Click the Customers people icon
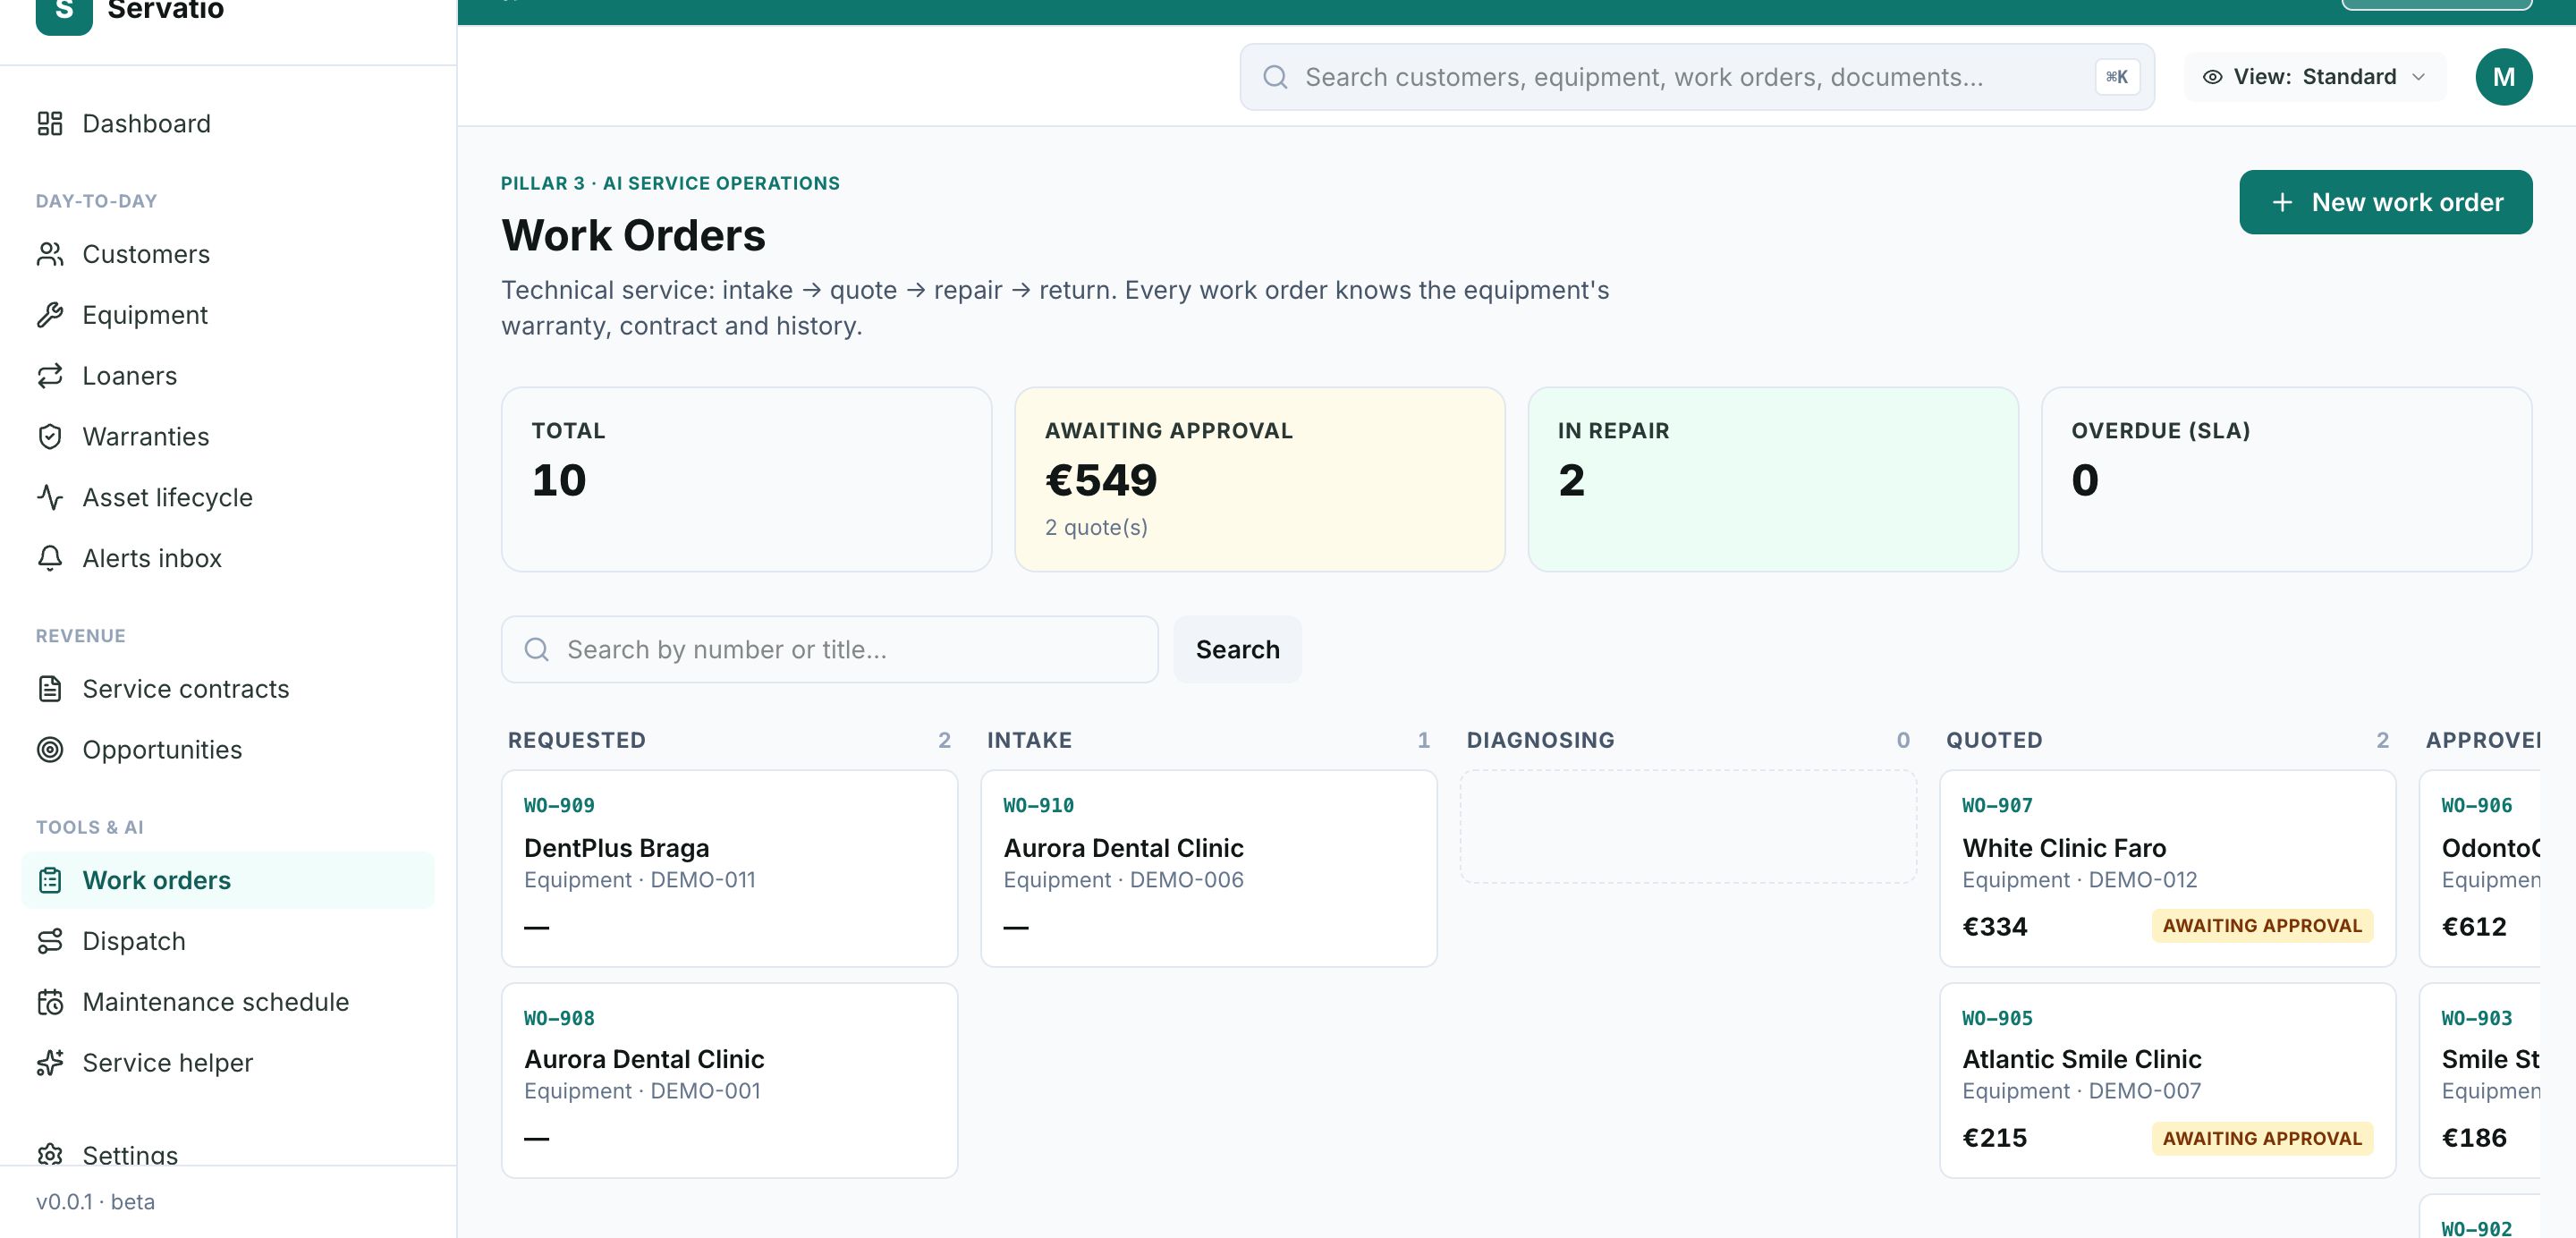Viewport: 2576px width, 1238px height. [x=50, y=254]
